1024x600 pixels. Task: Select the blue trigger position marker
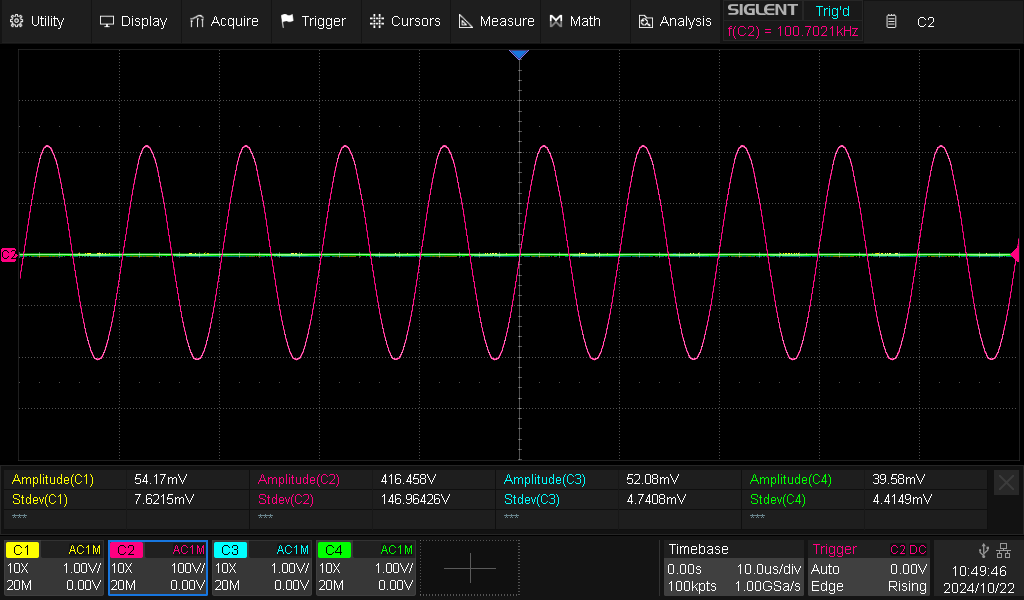tap(519, 54)
